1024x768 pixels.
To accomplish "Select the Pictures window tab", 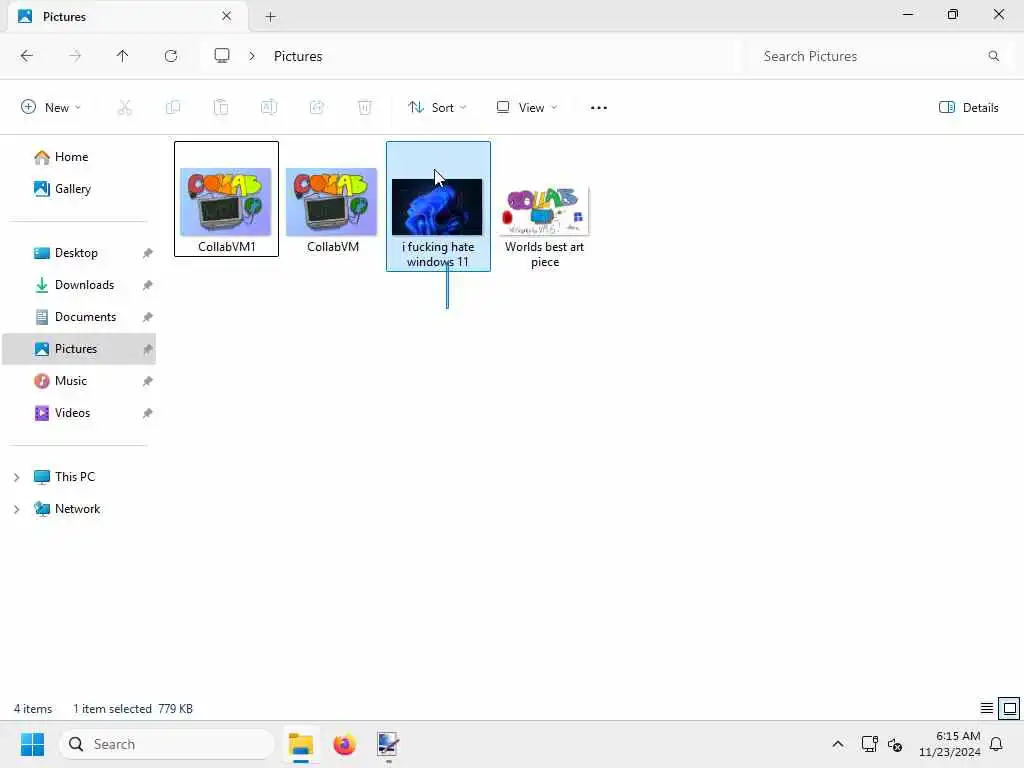I will pyautogui.click(x=128, y=16).
